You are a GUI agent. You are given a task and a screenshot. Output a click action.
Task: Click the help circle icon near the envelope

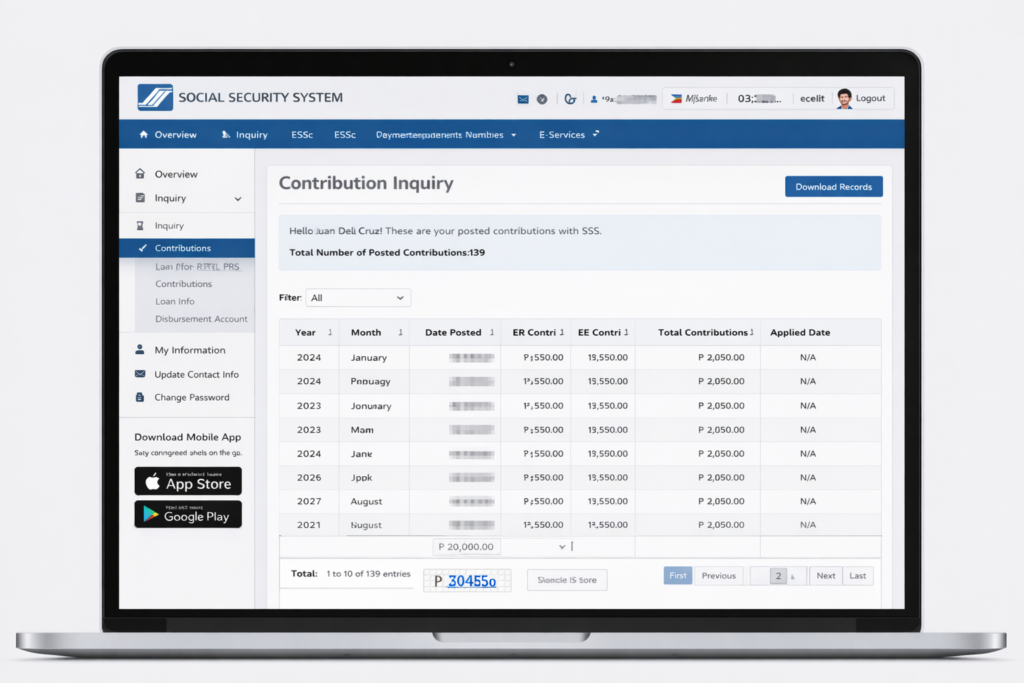pos(543,98)
